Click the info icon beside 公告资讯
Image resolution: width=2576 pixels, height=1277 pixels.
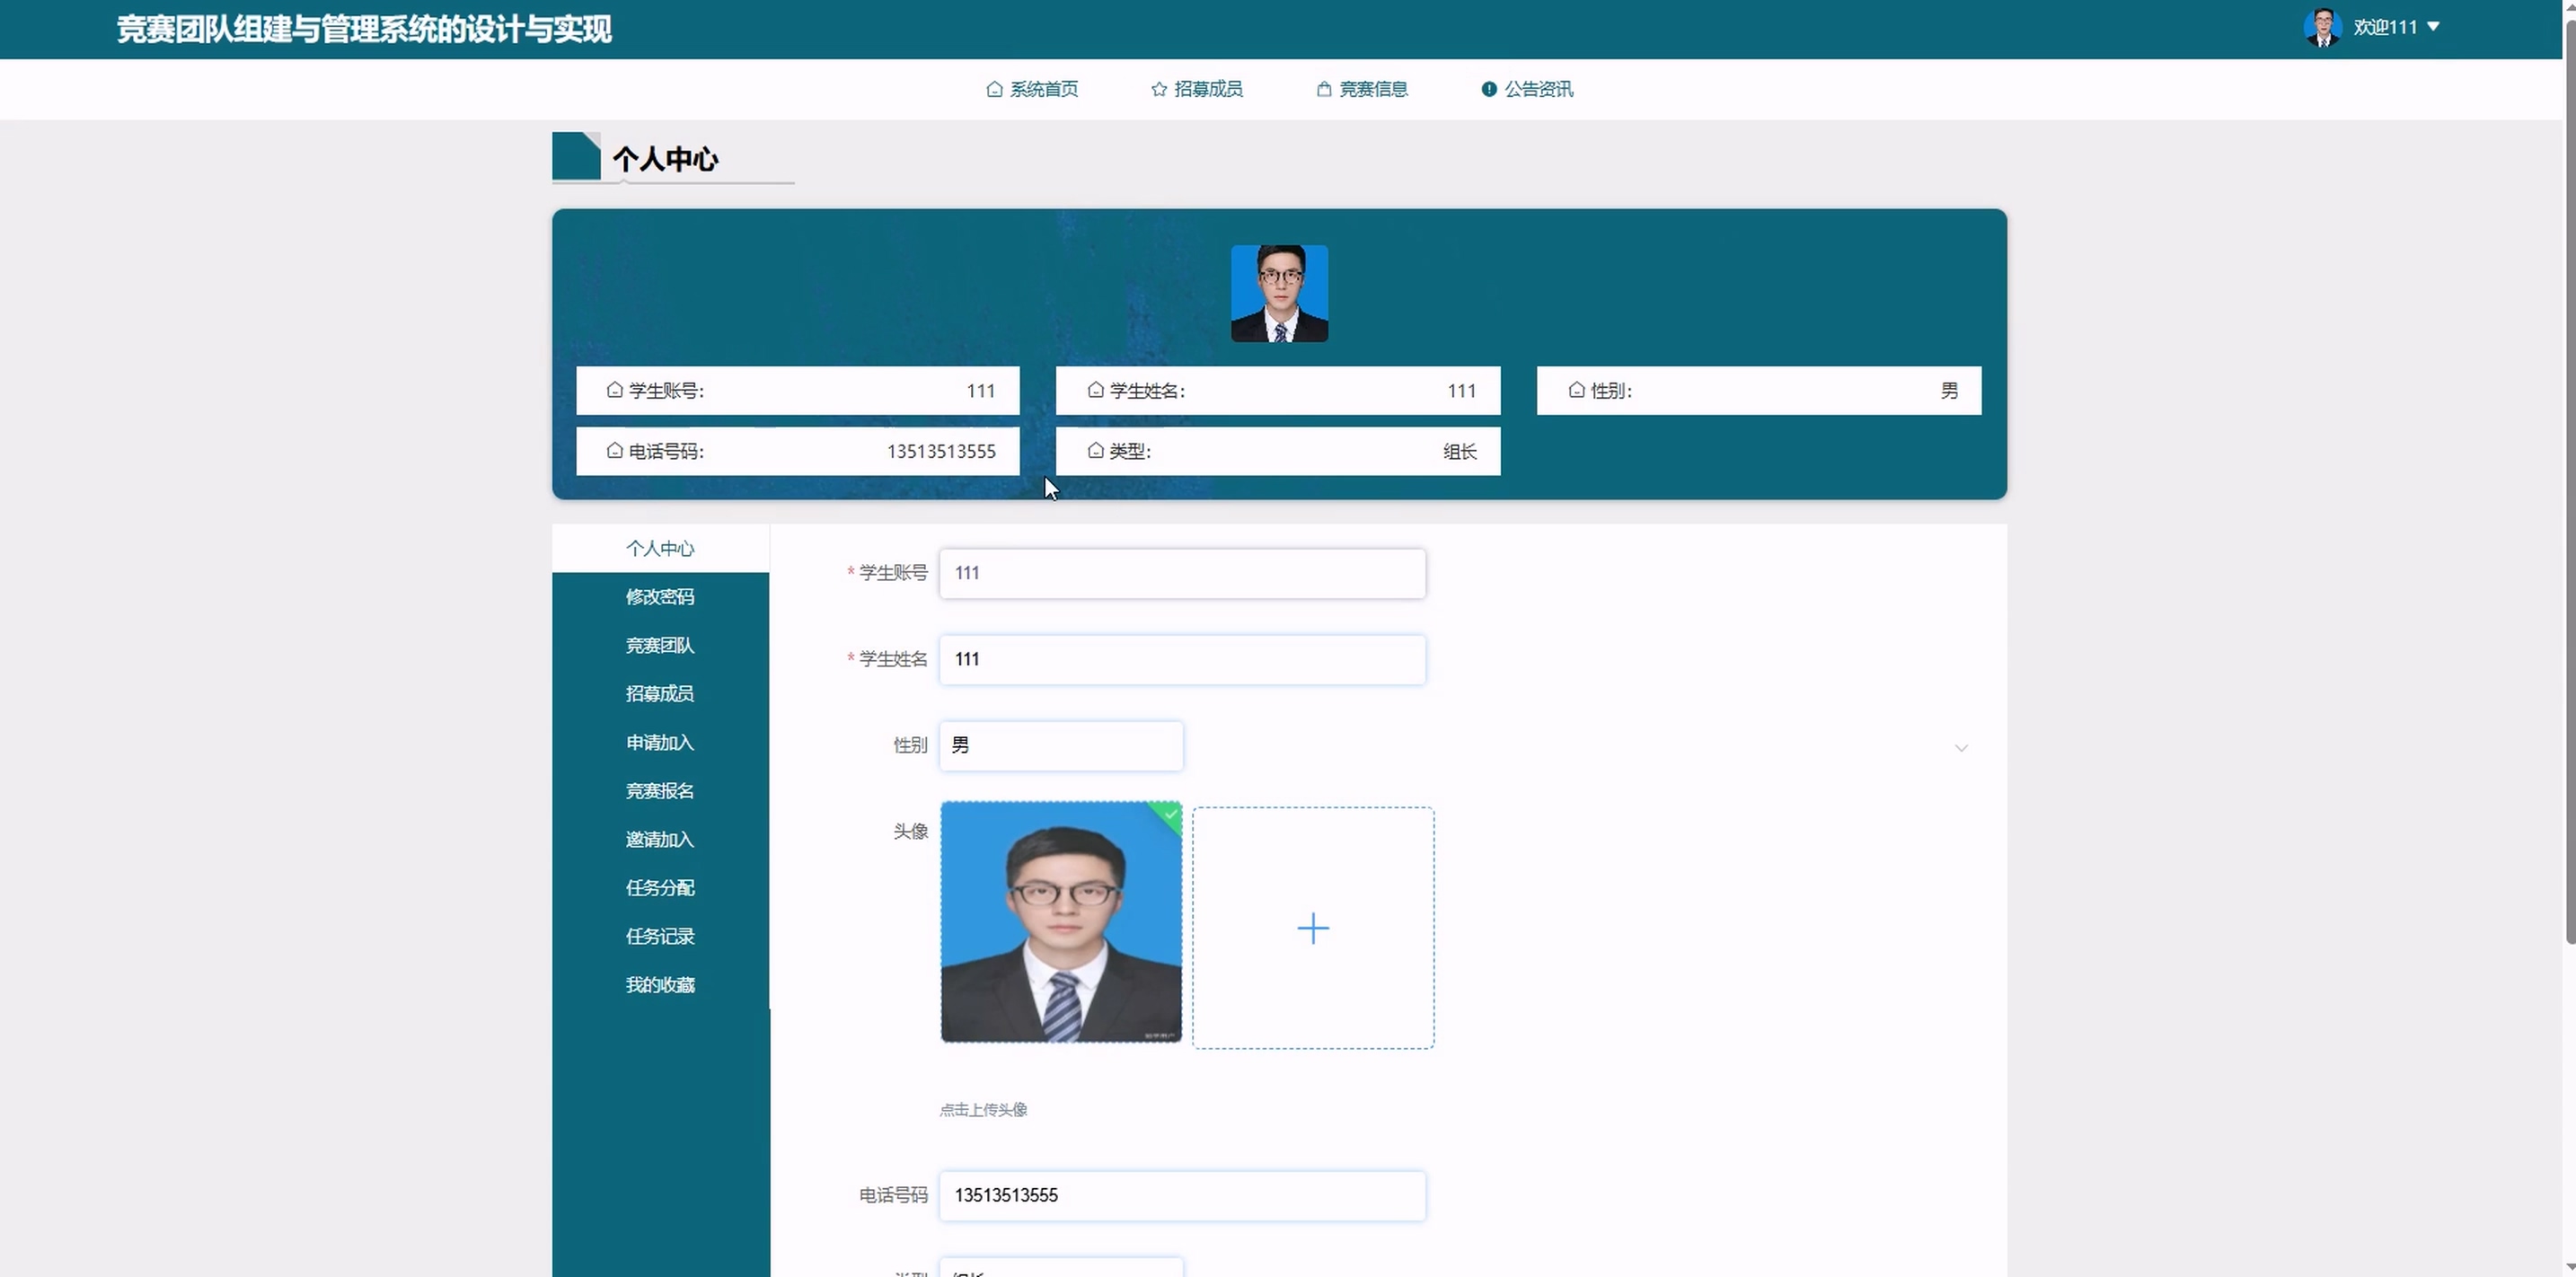(1488, 89)
